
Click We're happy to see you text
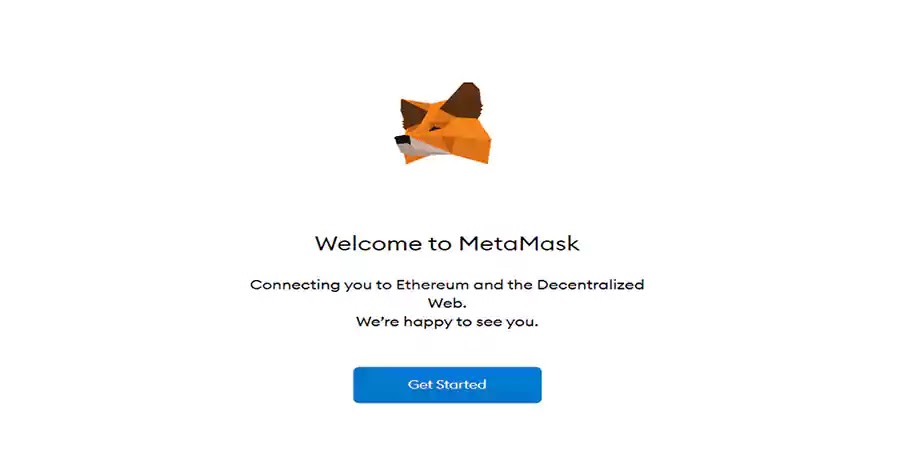click(447, 323)
